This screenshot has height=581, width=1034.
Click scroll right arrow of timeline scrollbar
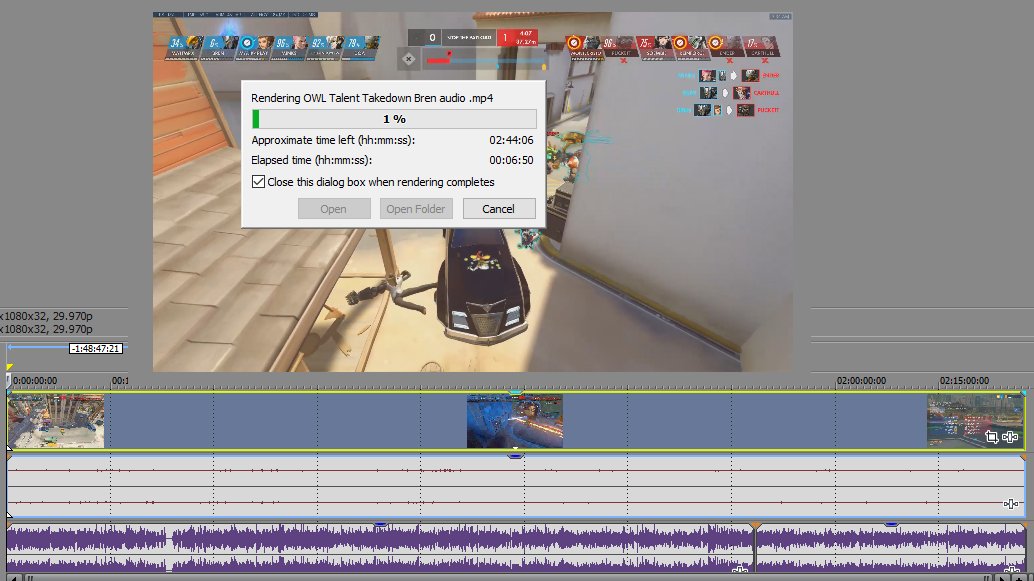click(1002, 578)
